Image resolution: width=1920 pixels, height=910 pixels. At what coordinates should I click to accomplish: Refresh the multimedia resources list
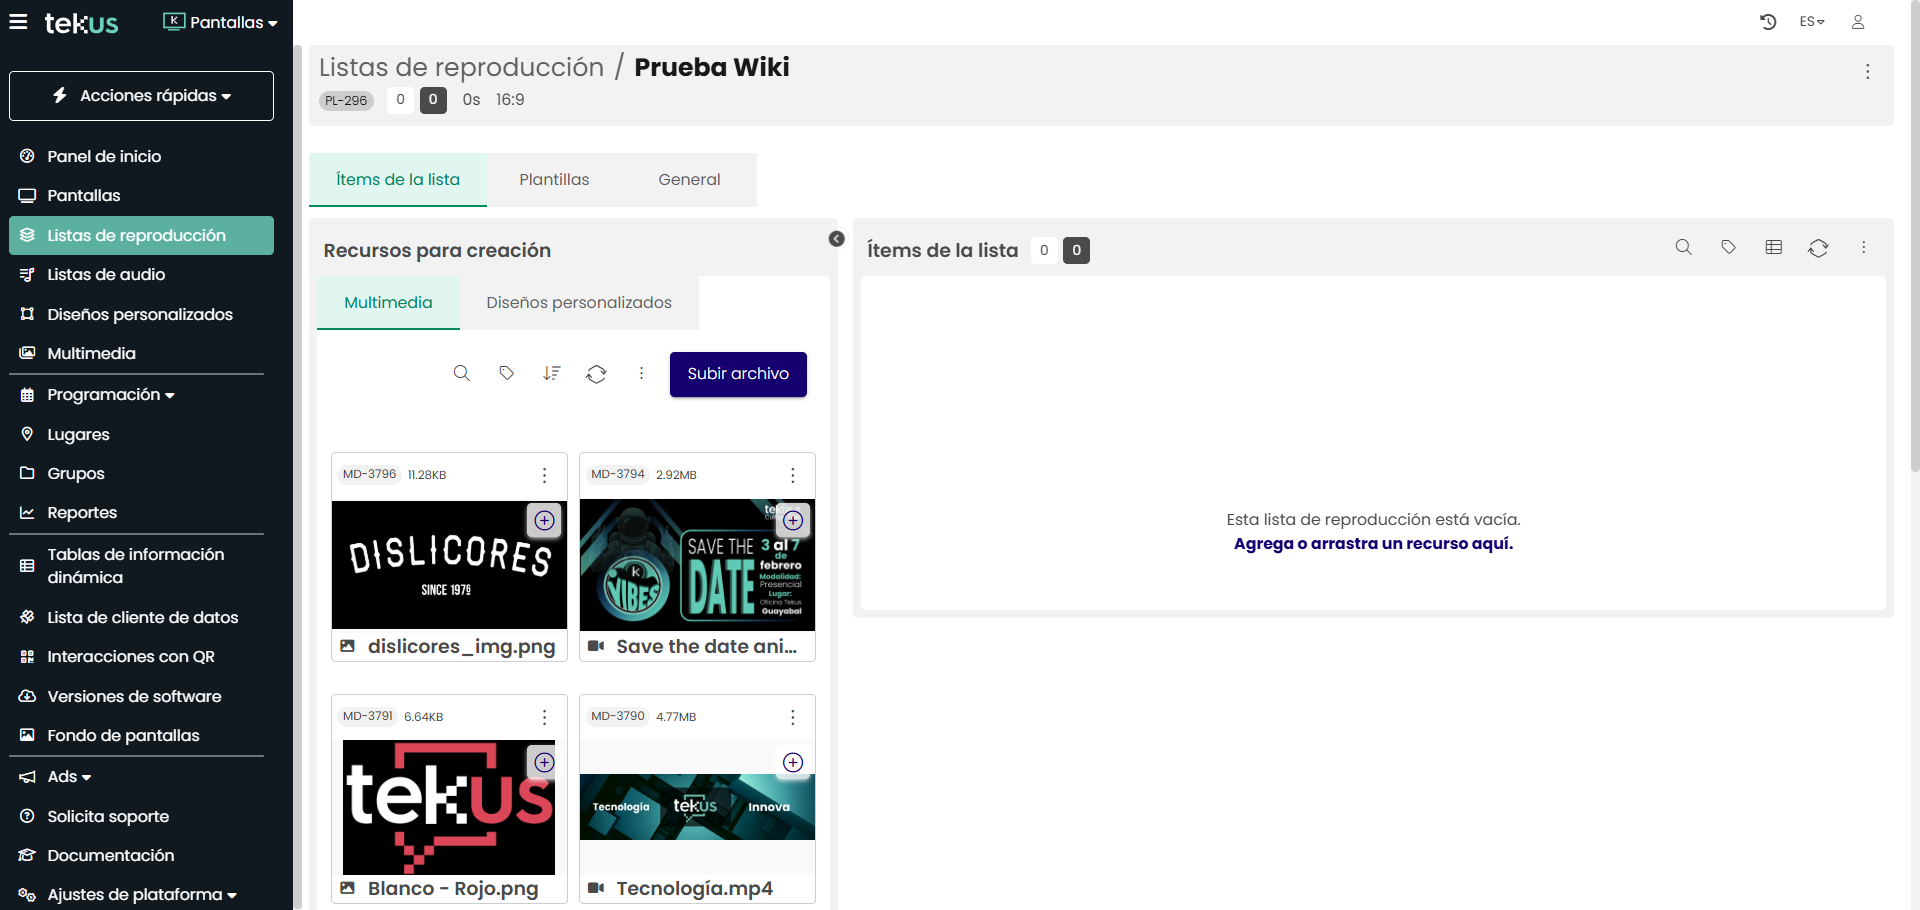[597, 373]
